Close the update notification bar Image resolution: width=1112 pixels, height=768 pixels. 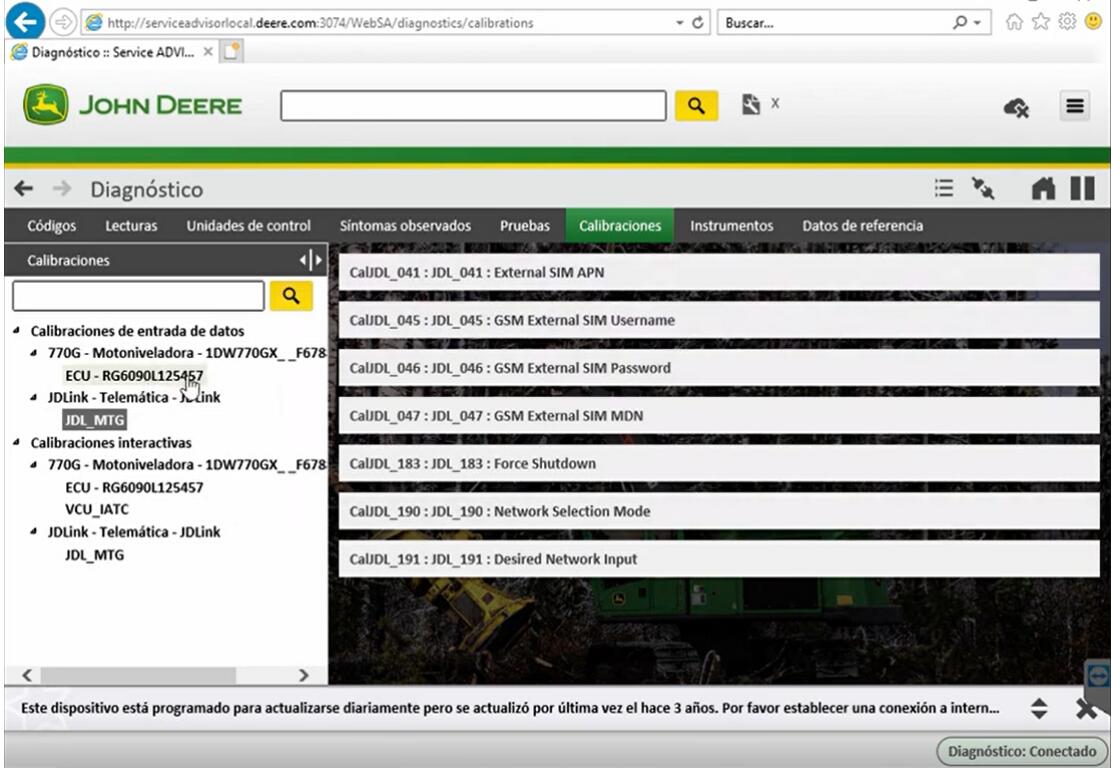coord(1086,708)
